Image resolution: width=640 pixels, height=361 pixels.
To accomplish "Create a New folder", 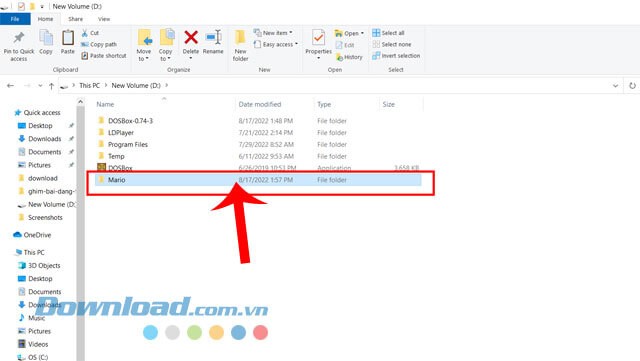I will click(x=240, y=46).
